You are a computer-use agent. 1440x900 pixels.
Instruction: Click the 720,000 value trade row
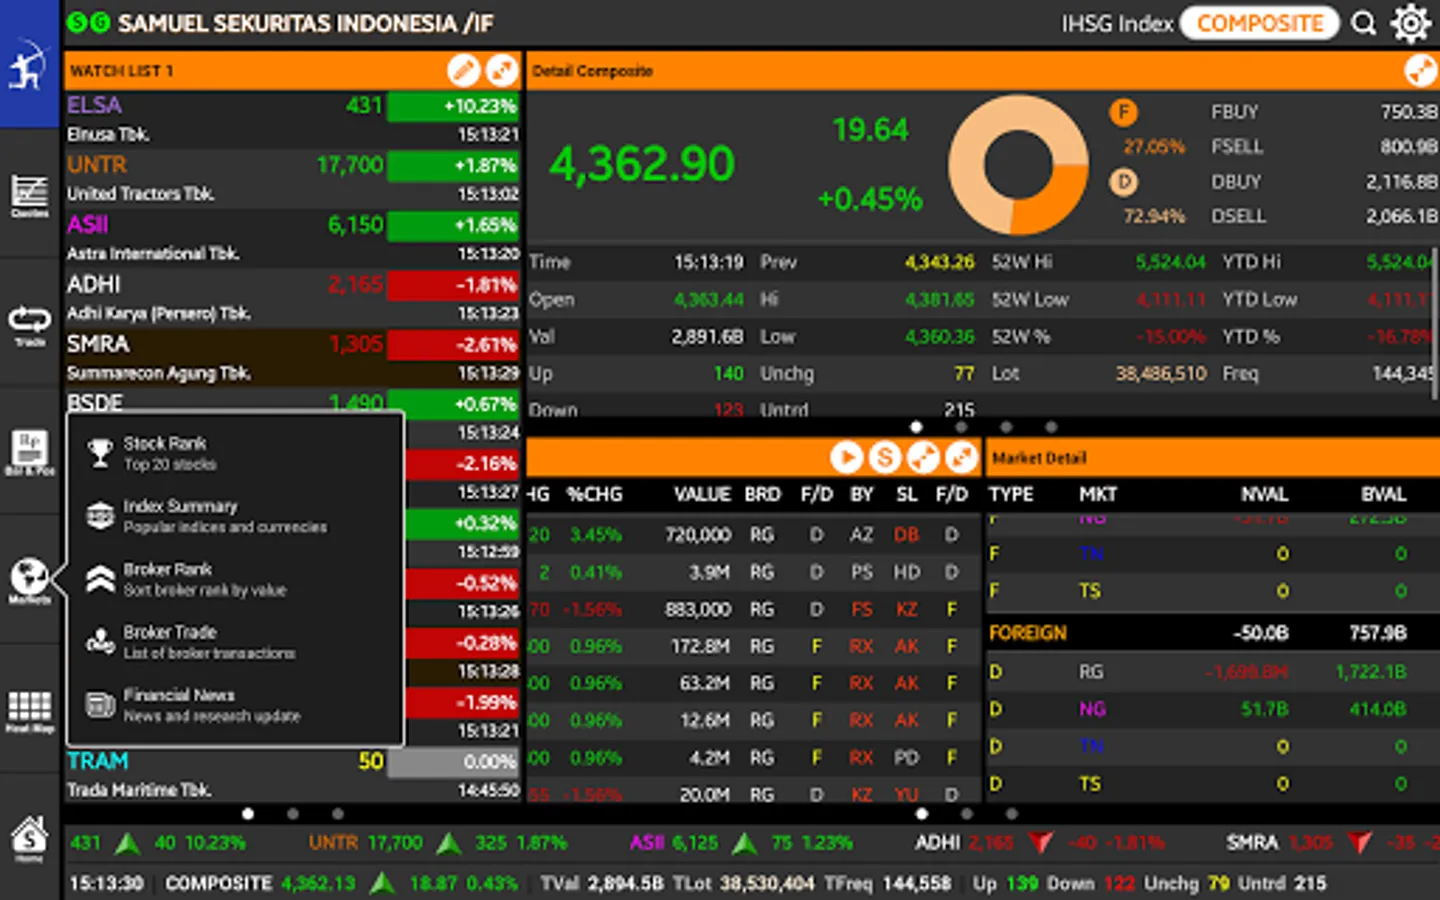pyautogui.click(x=752, y=535)
